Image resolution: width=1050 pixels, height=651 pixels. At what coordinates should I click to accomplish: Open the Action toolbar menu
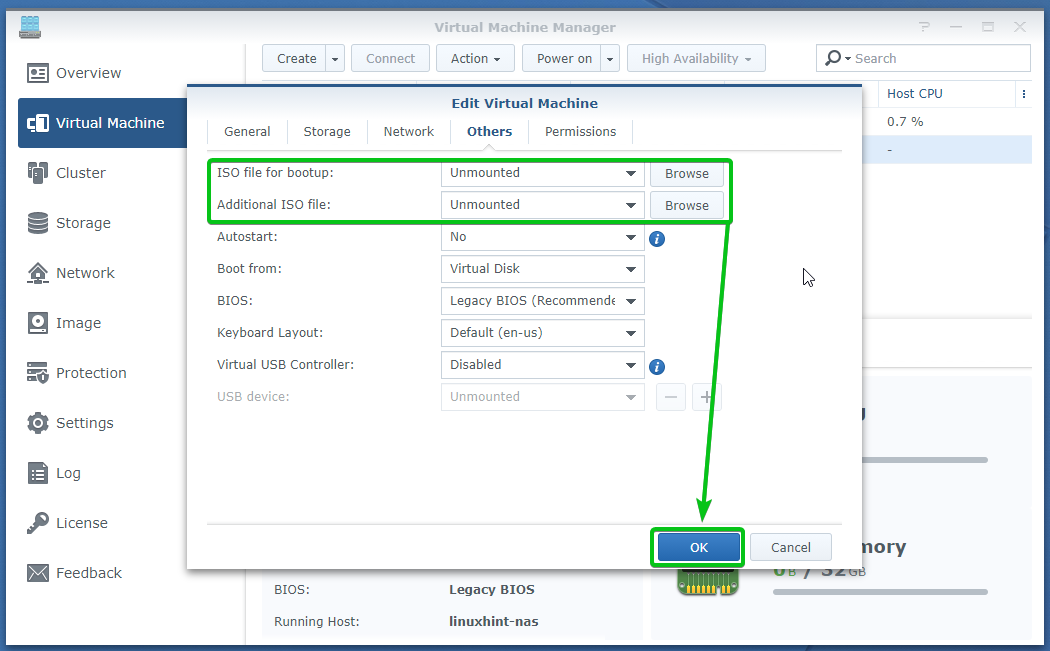coord(475,59)
